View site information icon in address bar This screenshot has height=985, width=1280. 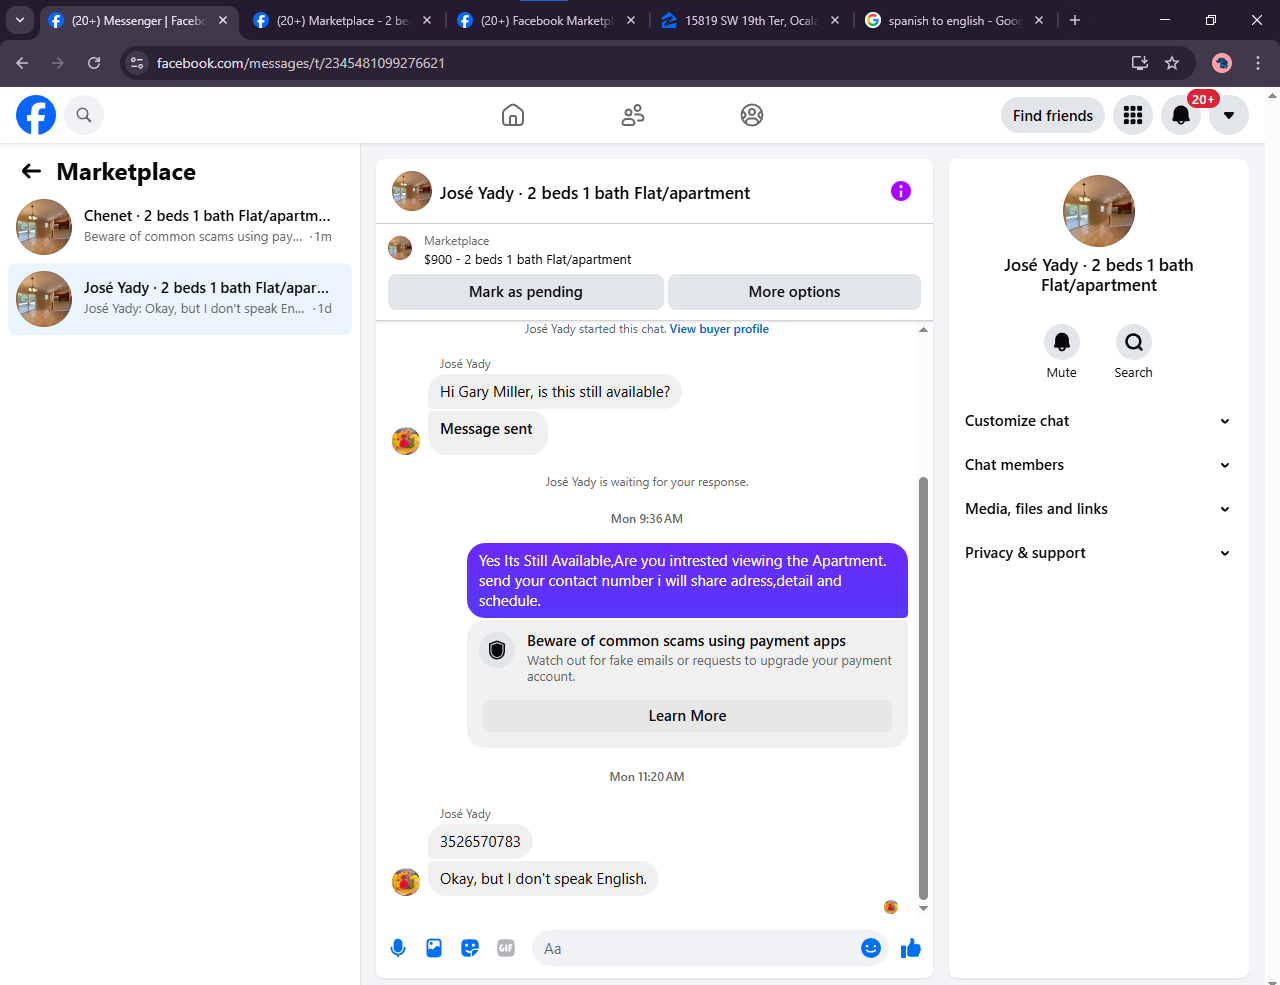click(138, 63)
